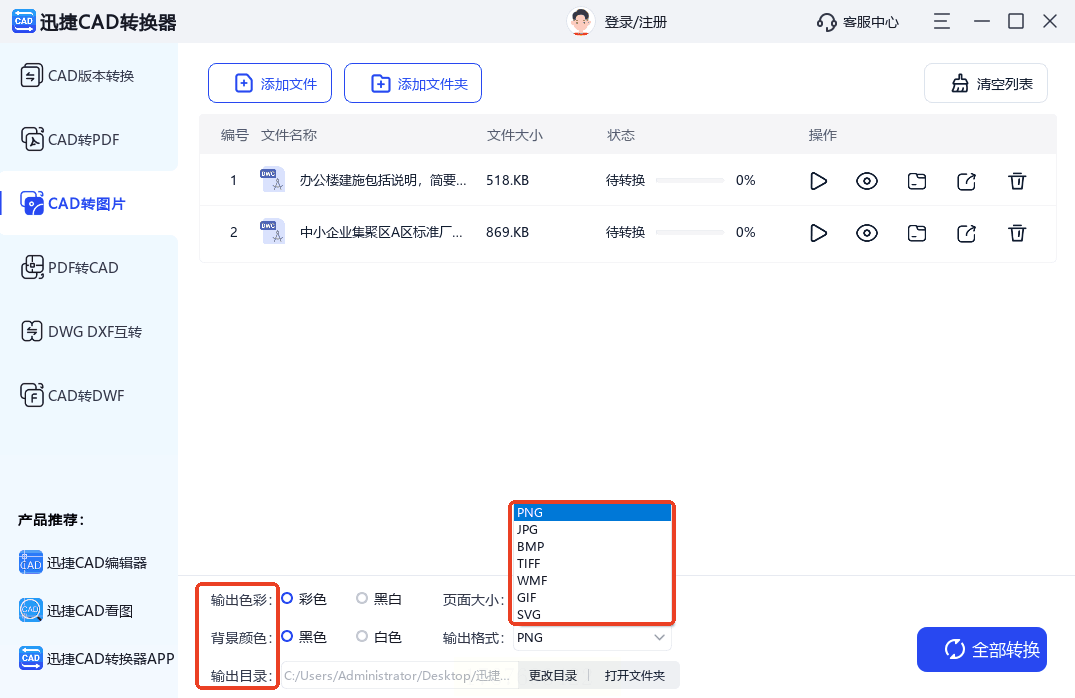Switch to CAD转PDF in sidebar
Image resolution: width=1075 pixels, height=698 pixels.
point(85,140)
